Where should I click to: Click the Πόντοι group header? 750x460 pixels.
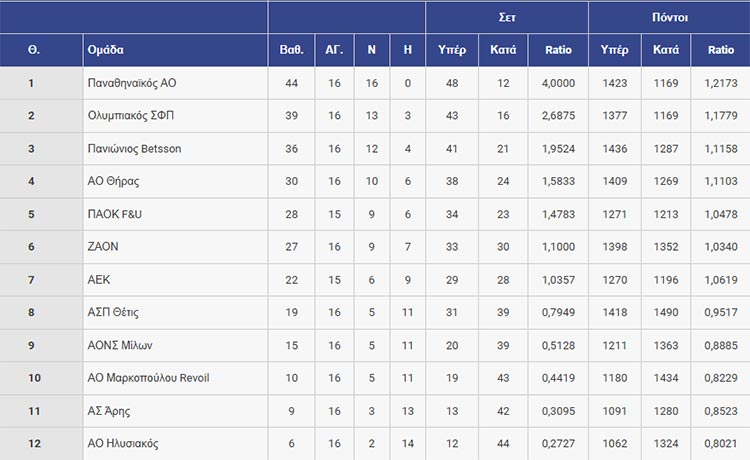pos(668,17)
